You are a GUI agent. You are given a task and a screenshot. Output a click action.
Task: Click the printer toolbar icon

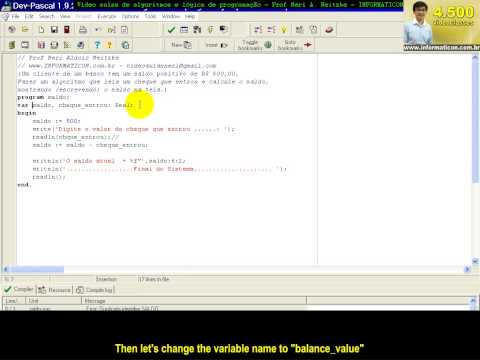[83, 29]
